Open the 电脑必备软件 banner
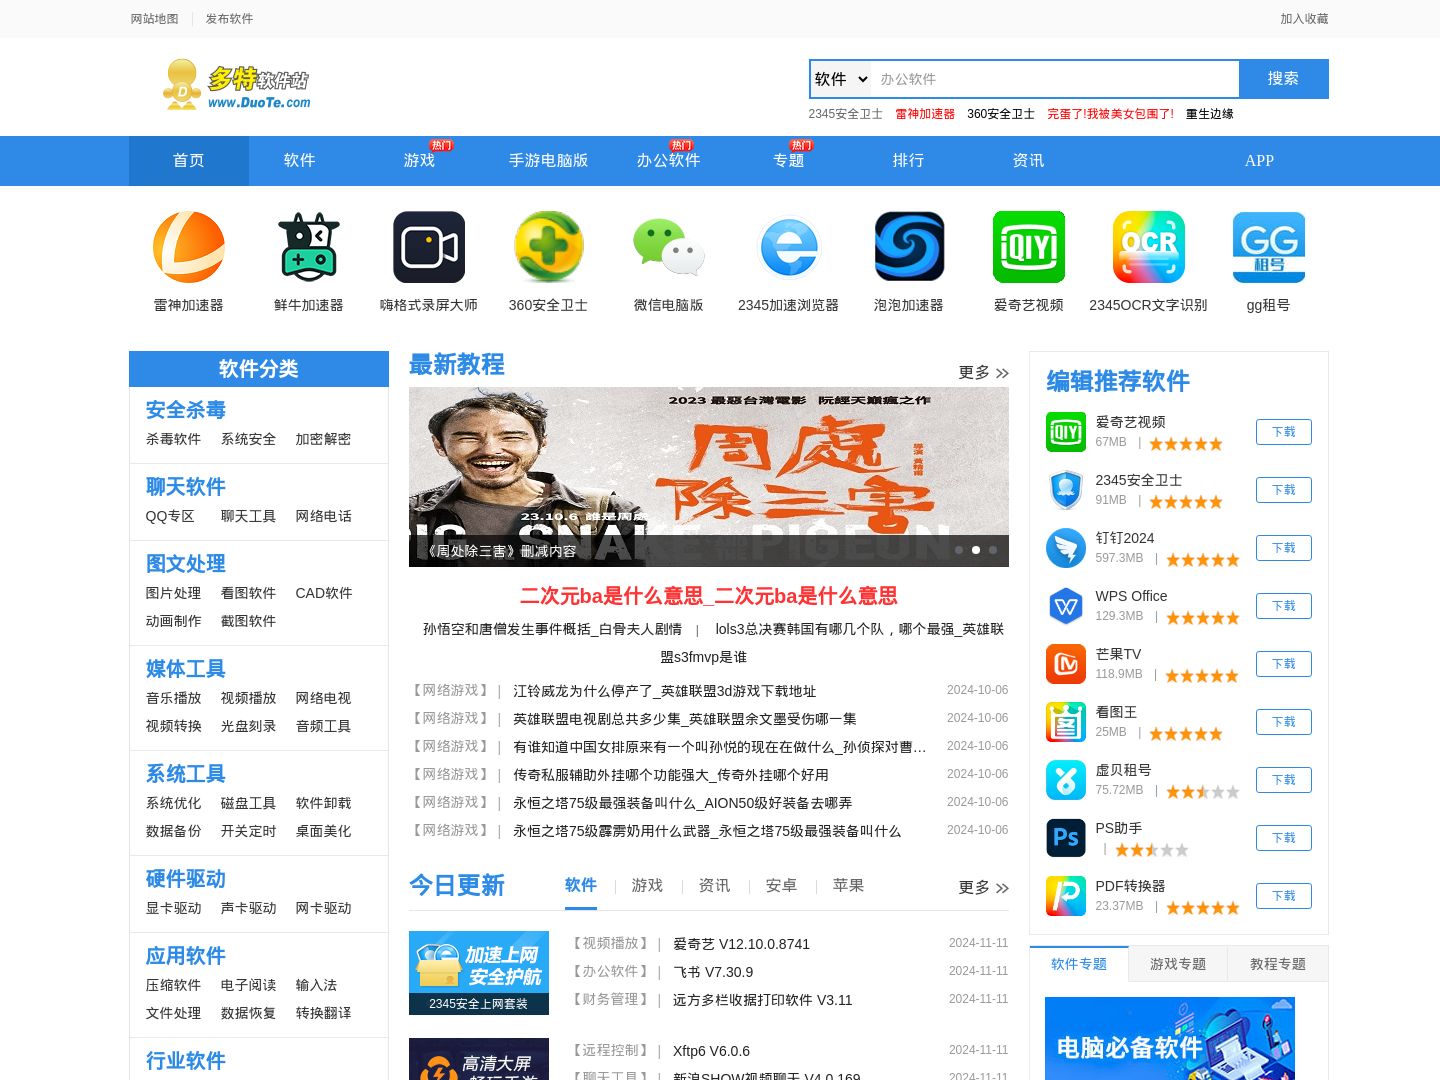 pyautogui.click(x=1170, y=1038)
